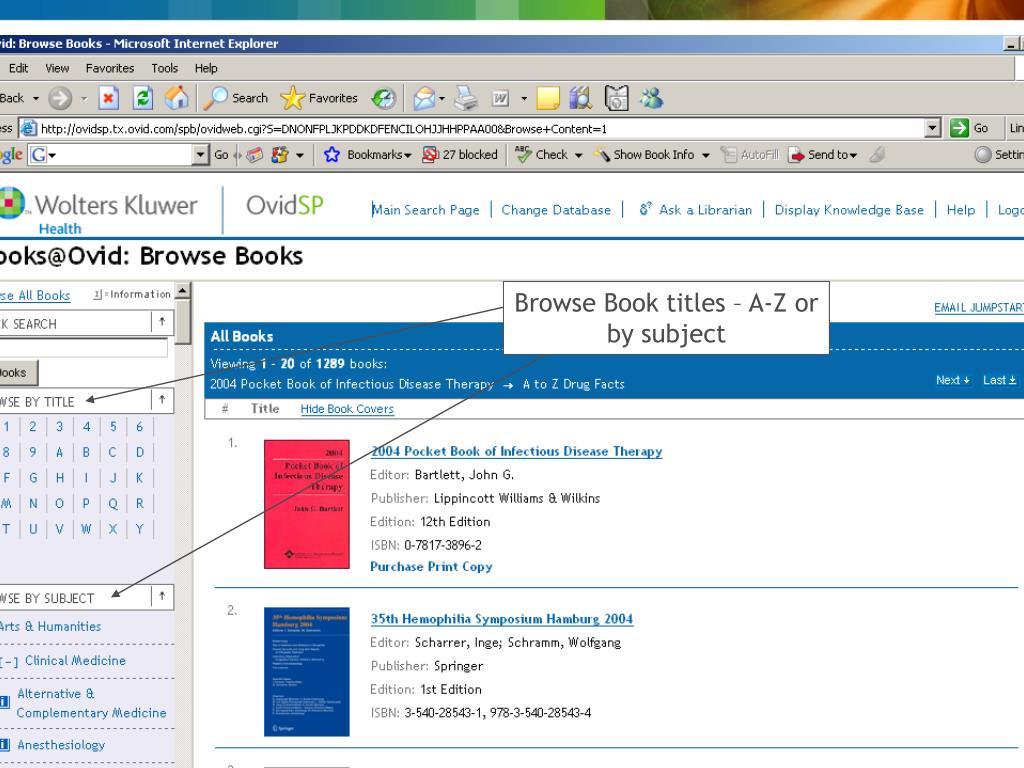Image resolution: width=1024 pixels, height=768 pixels.
Task: Refresh the page using green arrows icon
Action: click(x=142, y=99)
